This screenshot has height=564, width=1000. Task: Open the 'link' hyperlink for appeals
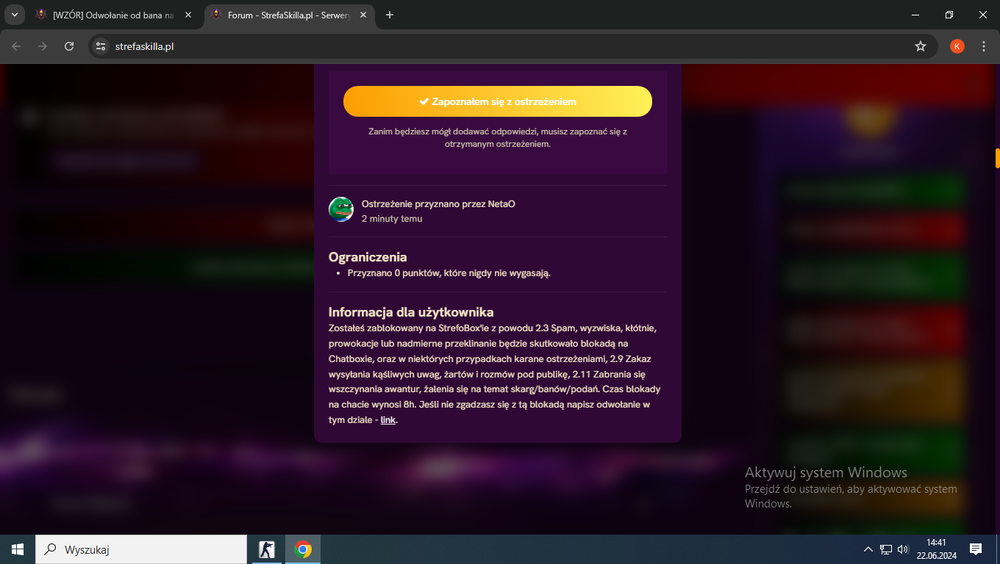click(x=388, y=420)
